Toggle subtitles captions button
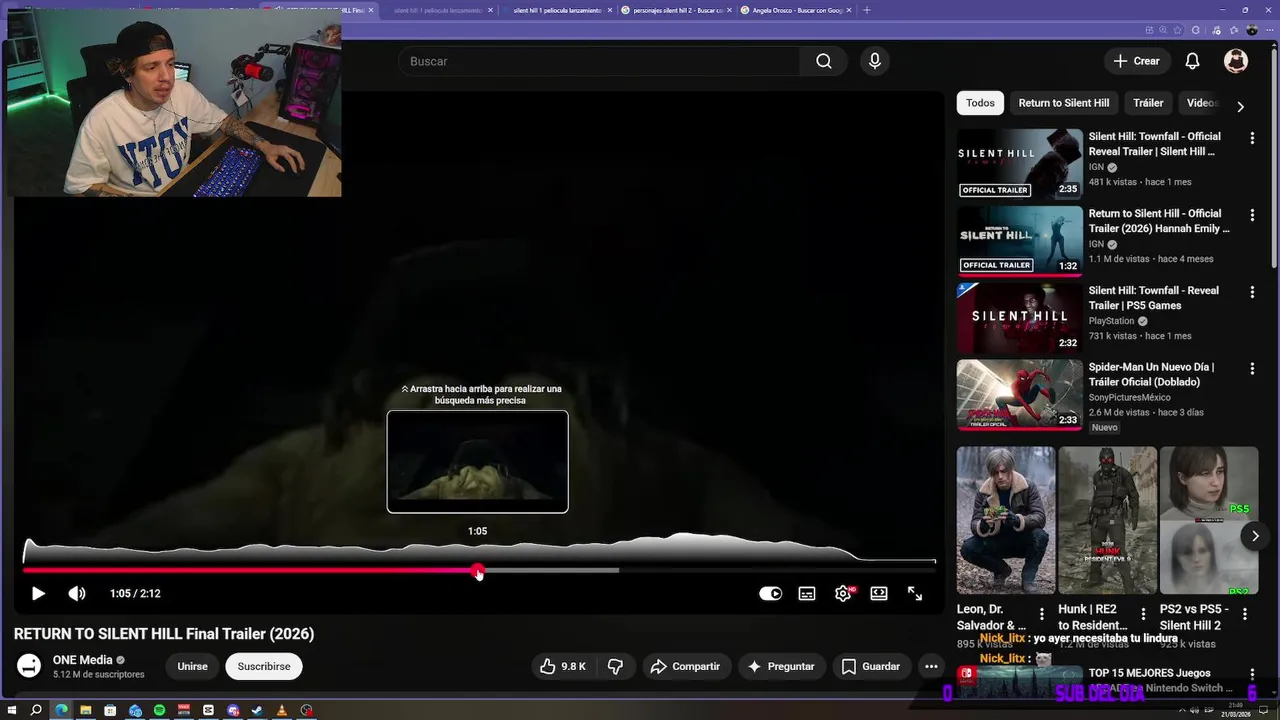Image resolution: width=1280 pixels, height=720 pixels. click(x=807, y=593)
